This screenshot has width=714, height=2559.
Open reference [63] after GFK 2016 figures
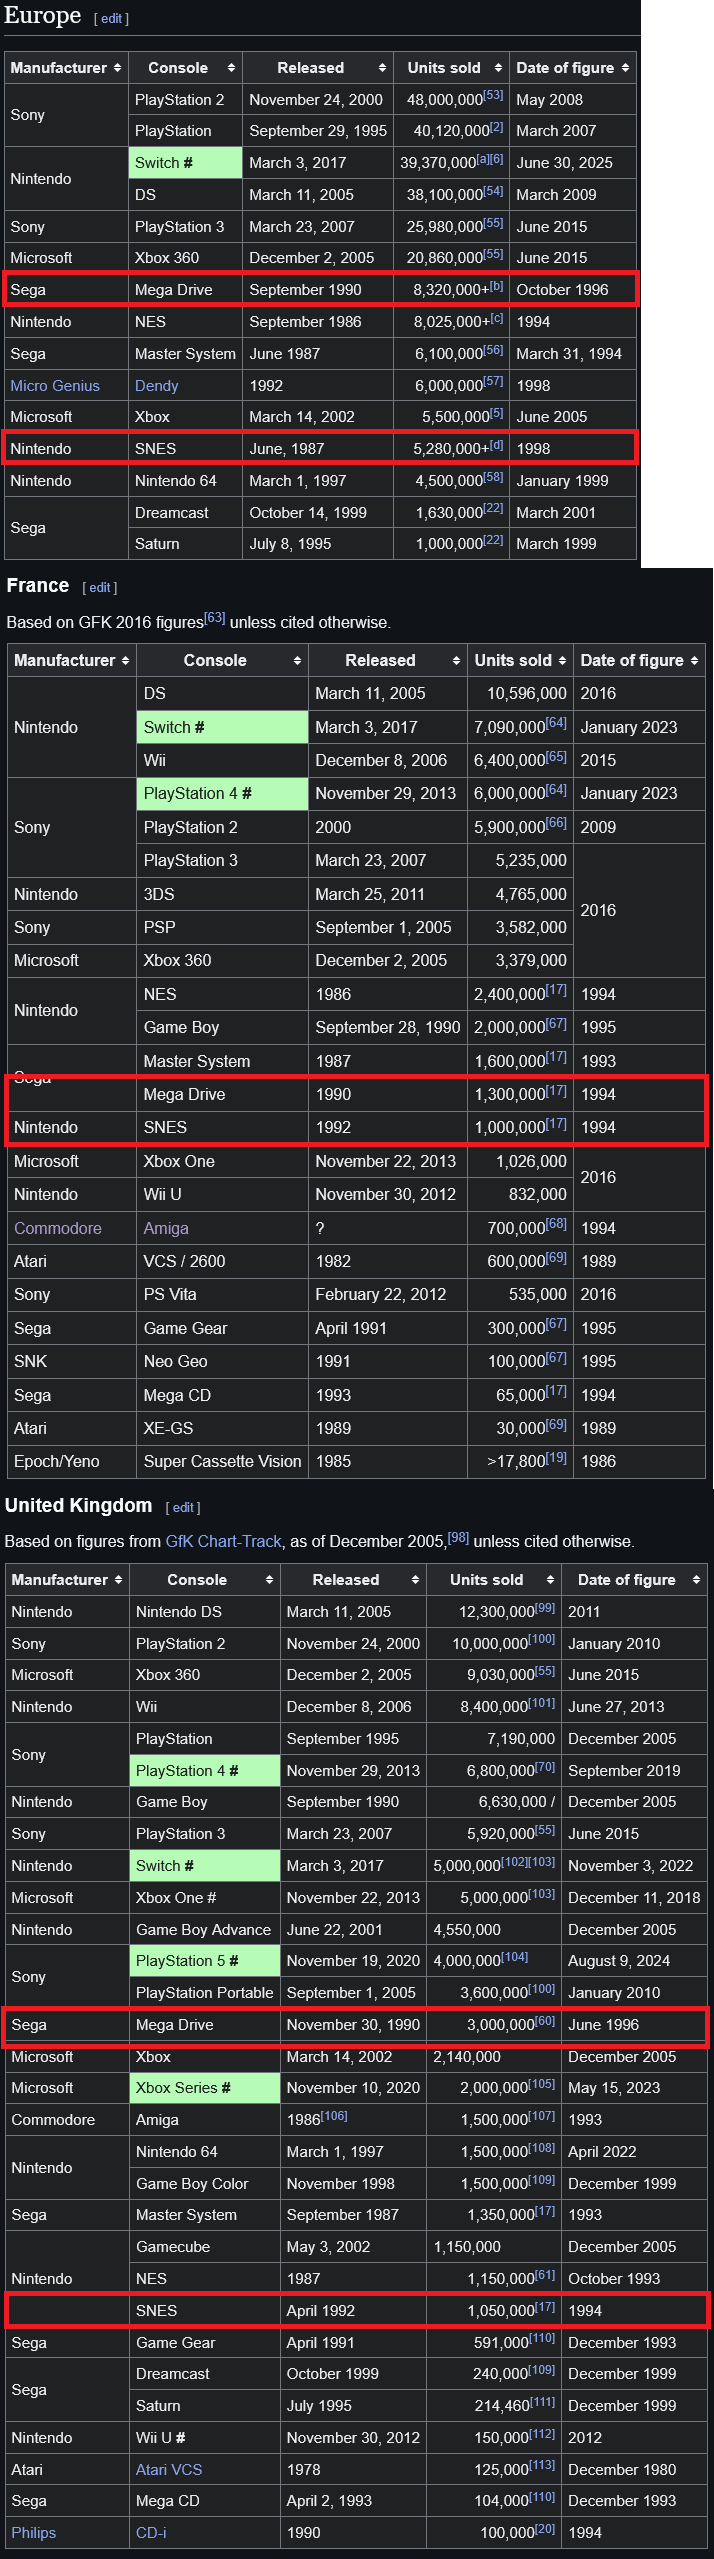click(215, 618)
